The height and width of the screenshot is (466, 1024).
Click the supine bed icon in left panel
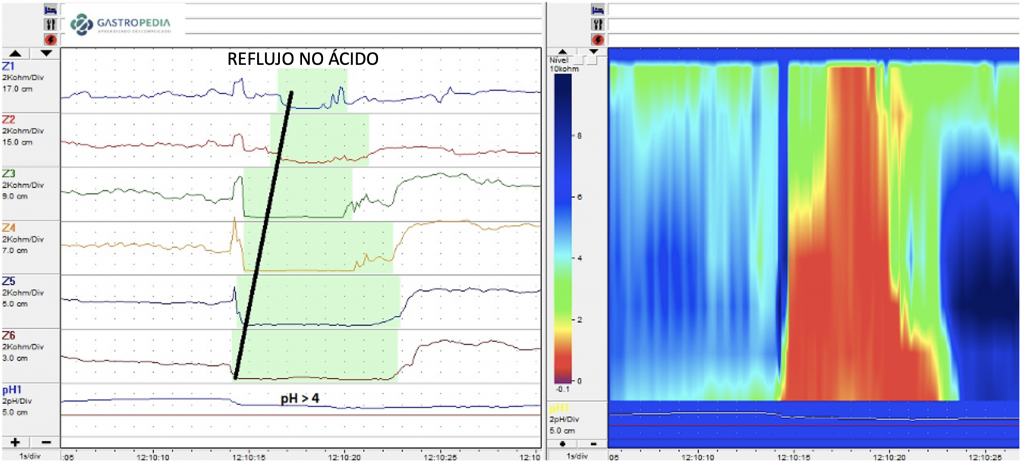pyautogui.click(x=51, y=8)
